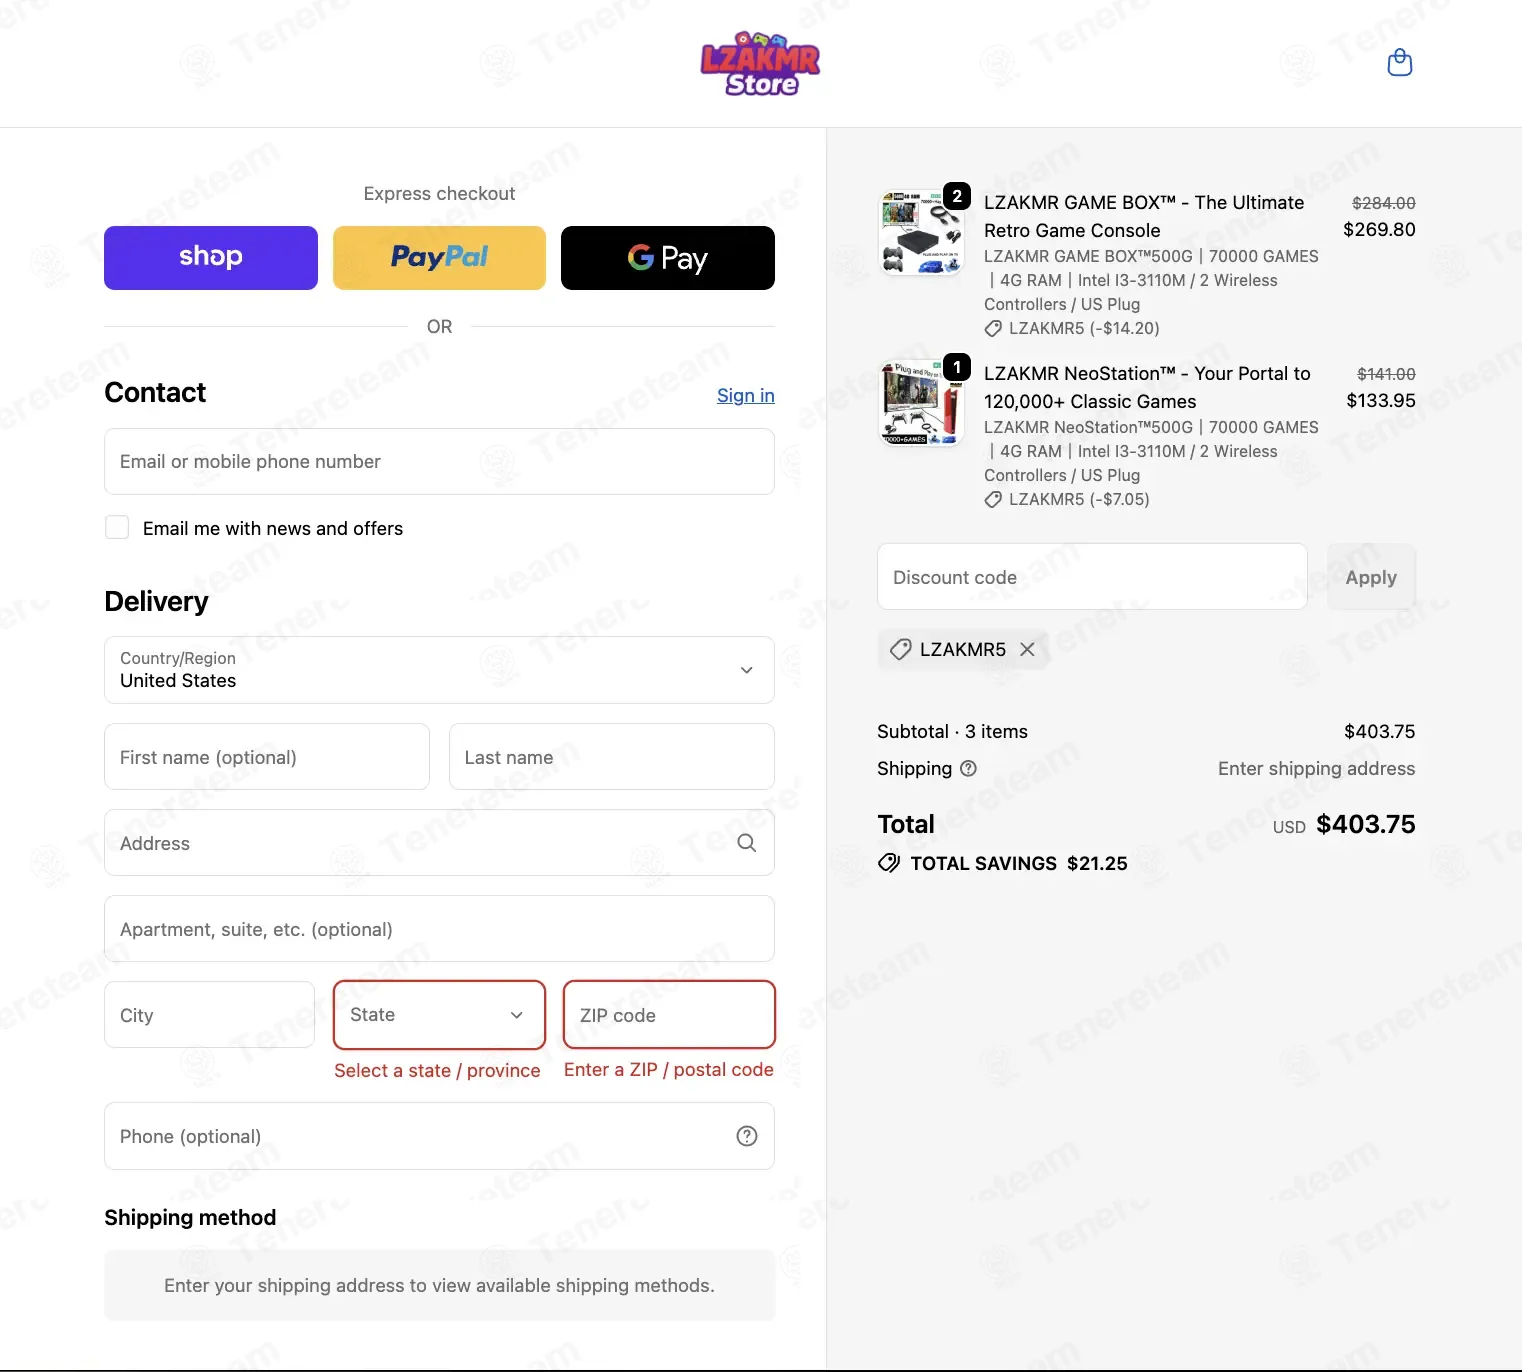Click the total savings tag icon
This screenshot has width=1522, height=1372.
point(889,863)
